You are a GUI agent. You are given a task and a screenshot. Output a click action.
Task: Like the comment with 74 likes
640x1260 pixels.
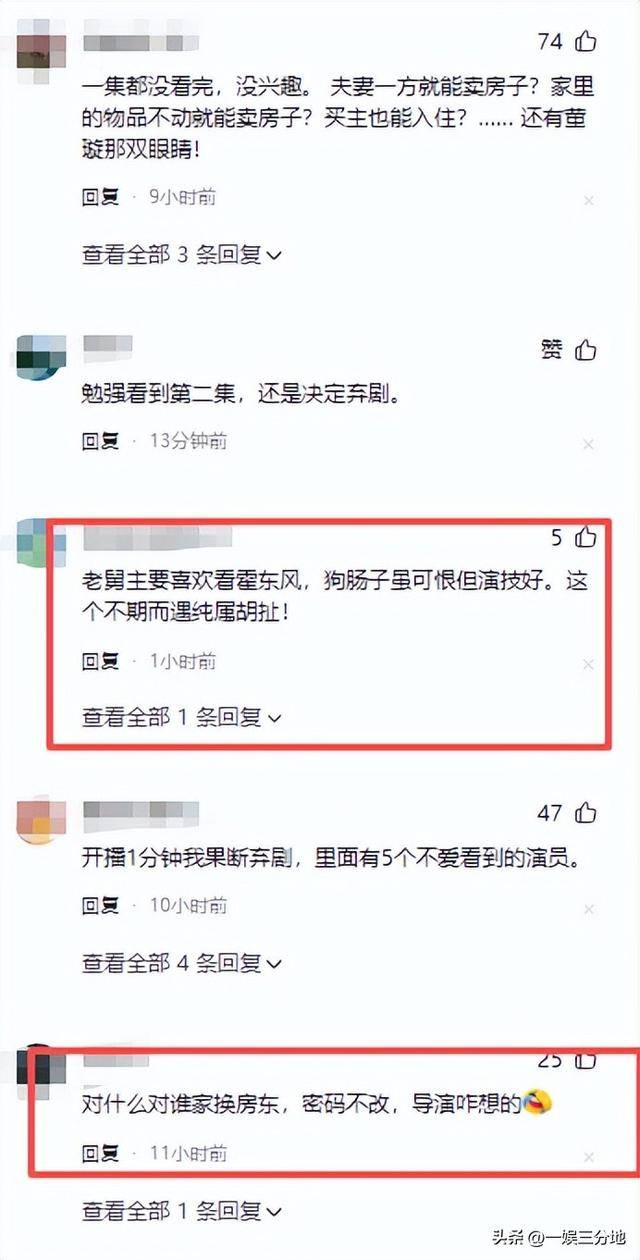[x=586, y=42]
